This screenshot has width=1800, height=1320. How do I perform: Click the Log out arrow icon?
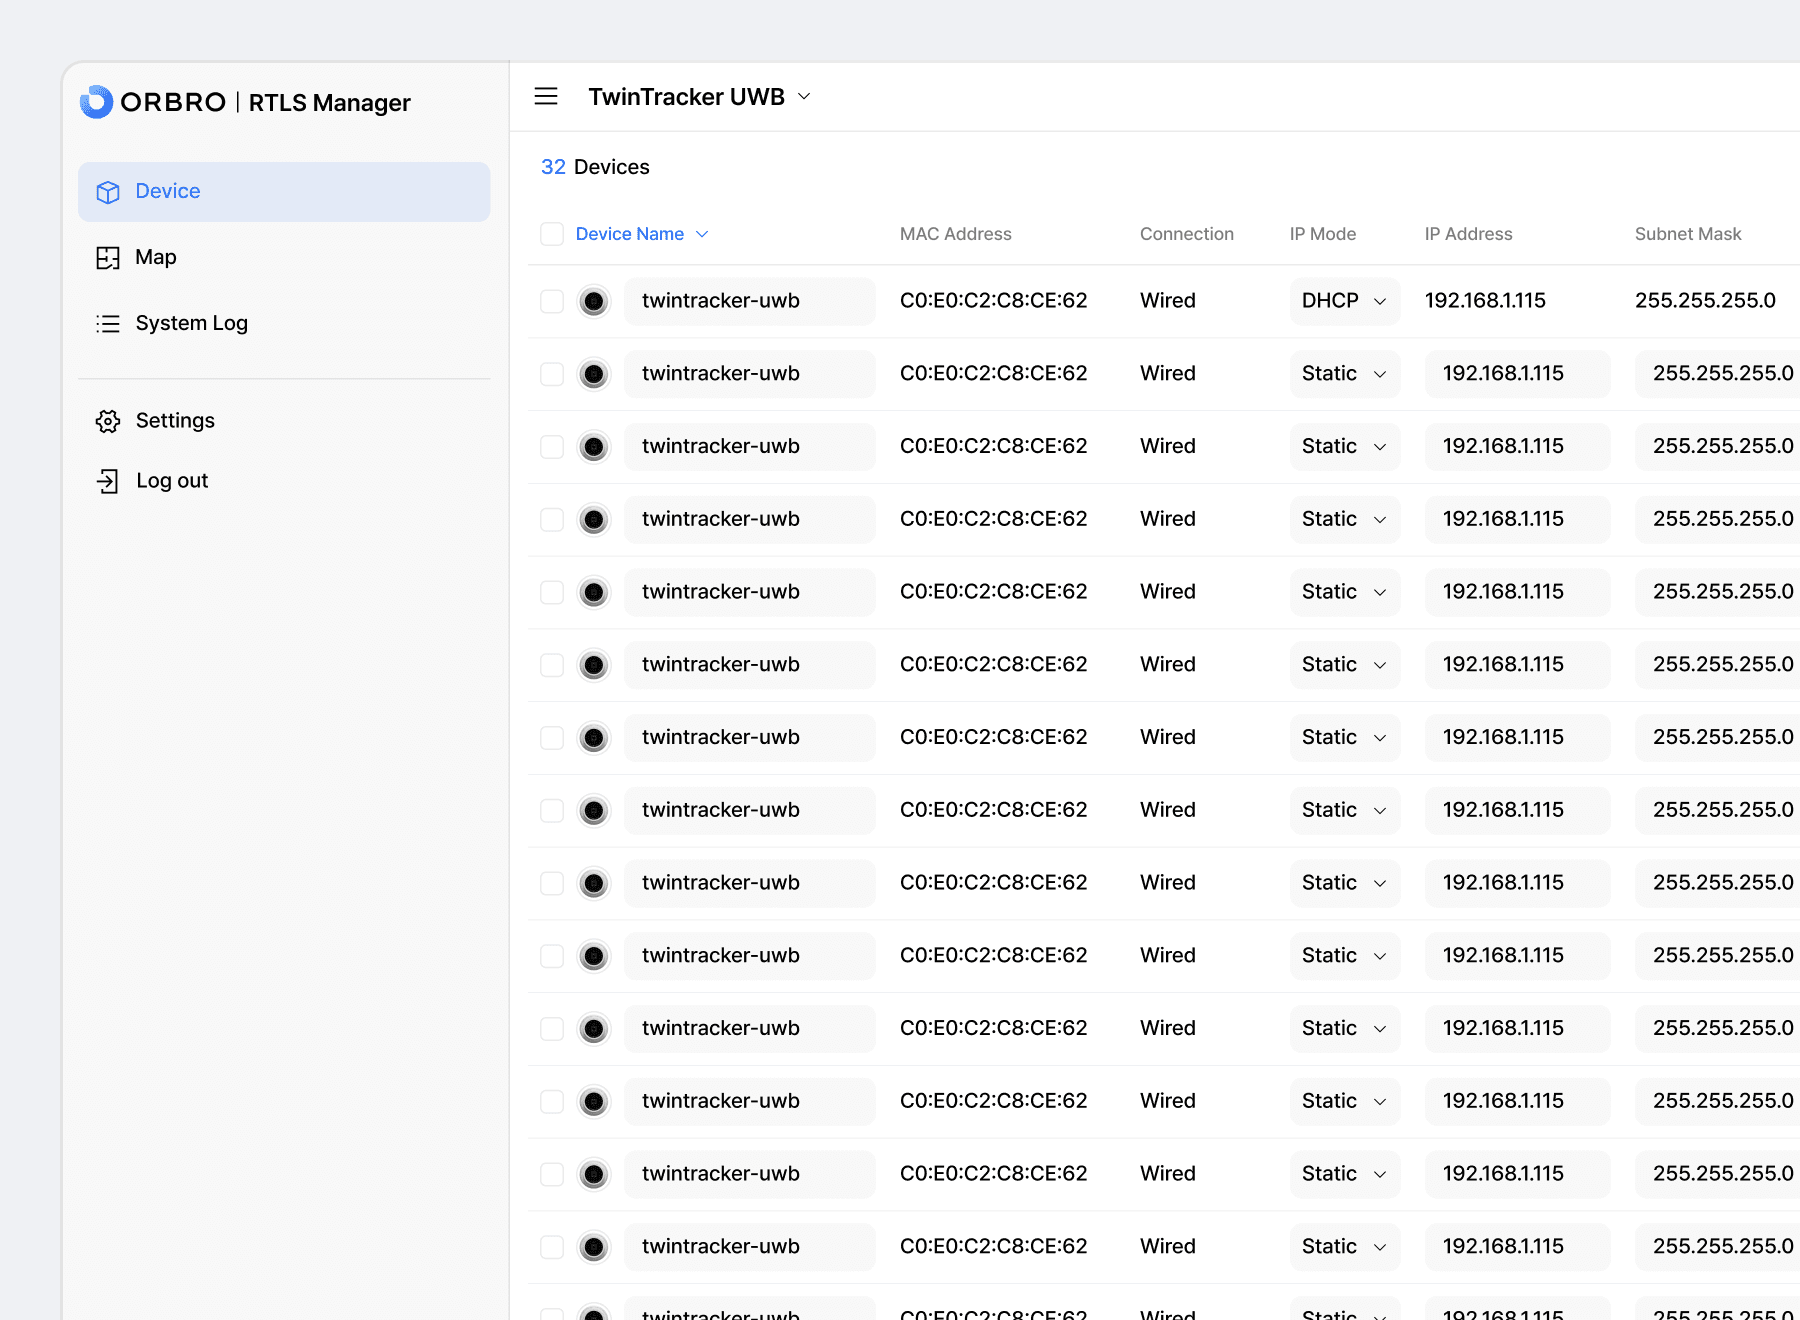pyautogui.click(x=108, y=481)
